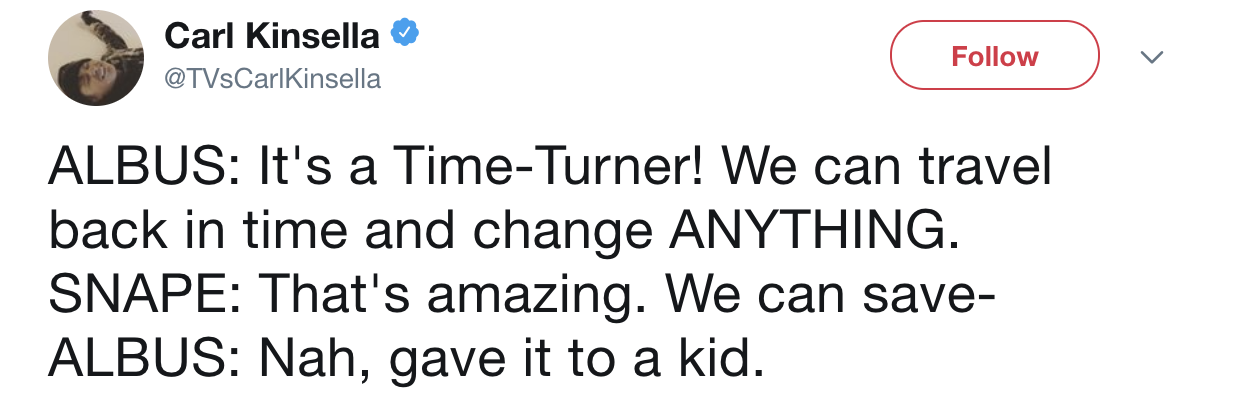Click the blue verified badge

[402, 35]
